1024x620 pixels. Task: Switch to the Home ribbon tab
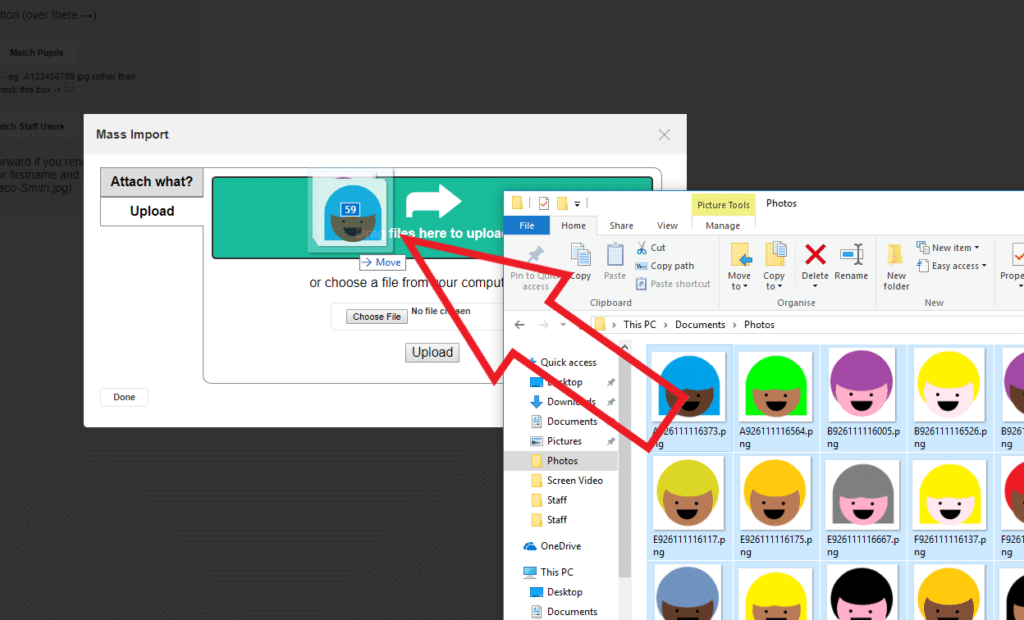[x=573, y=225]
